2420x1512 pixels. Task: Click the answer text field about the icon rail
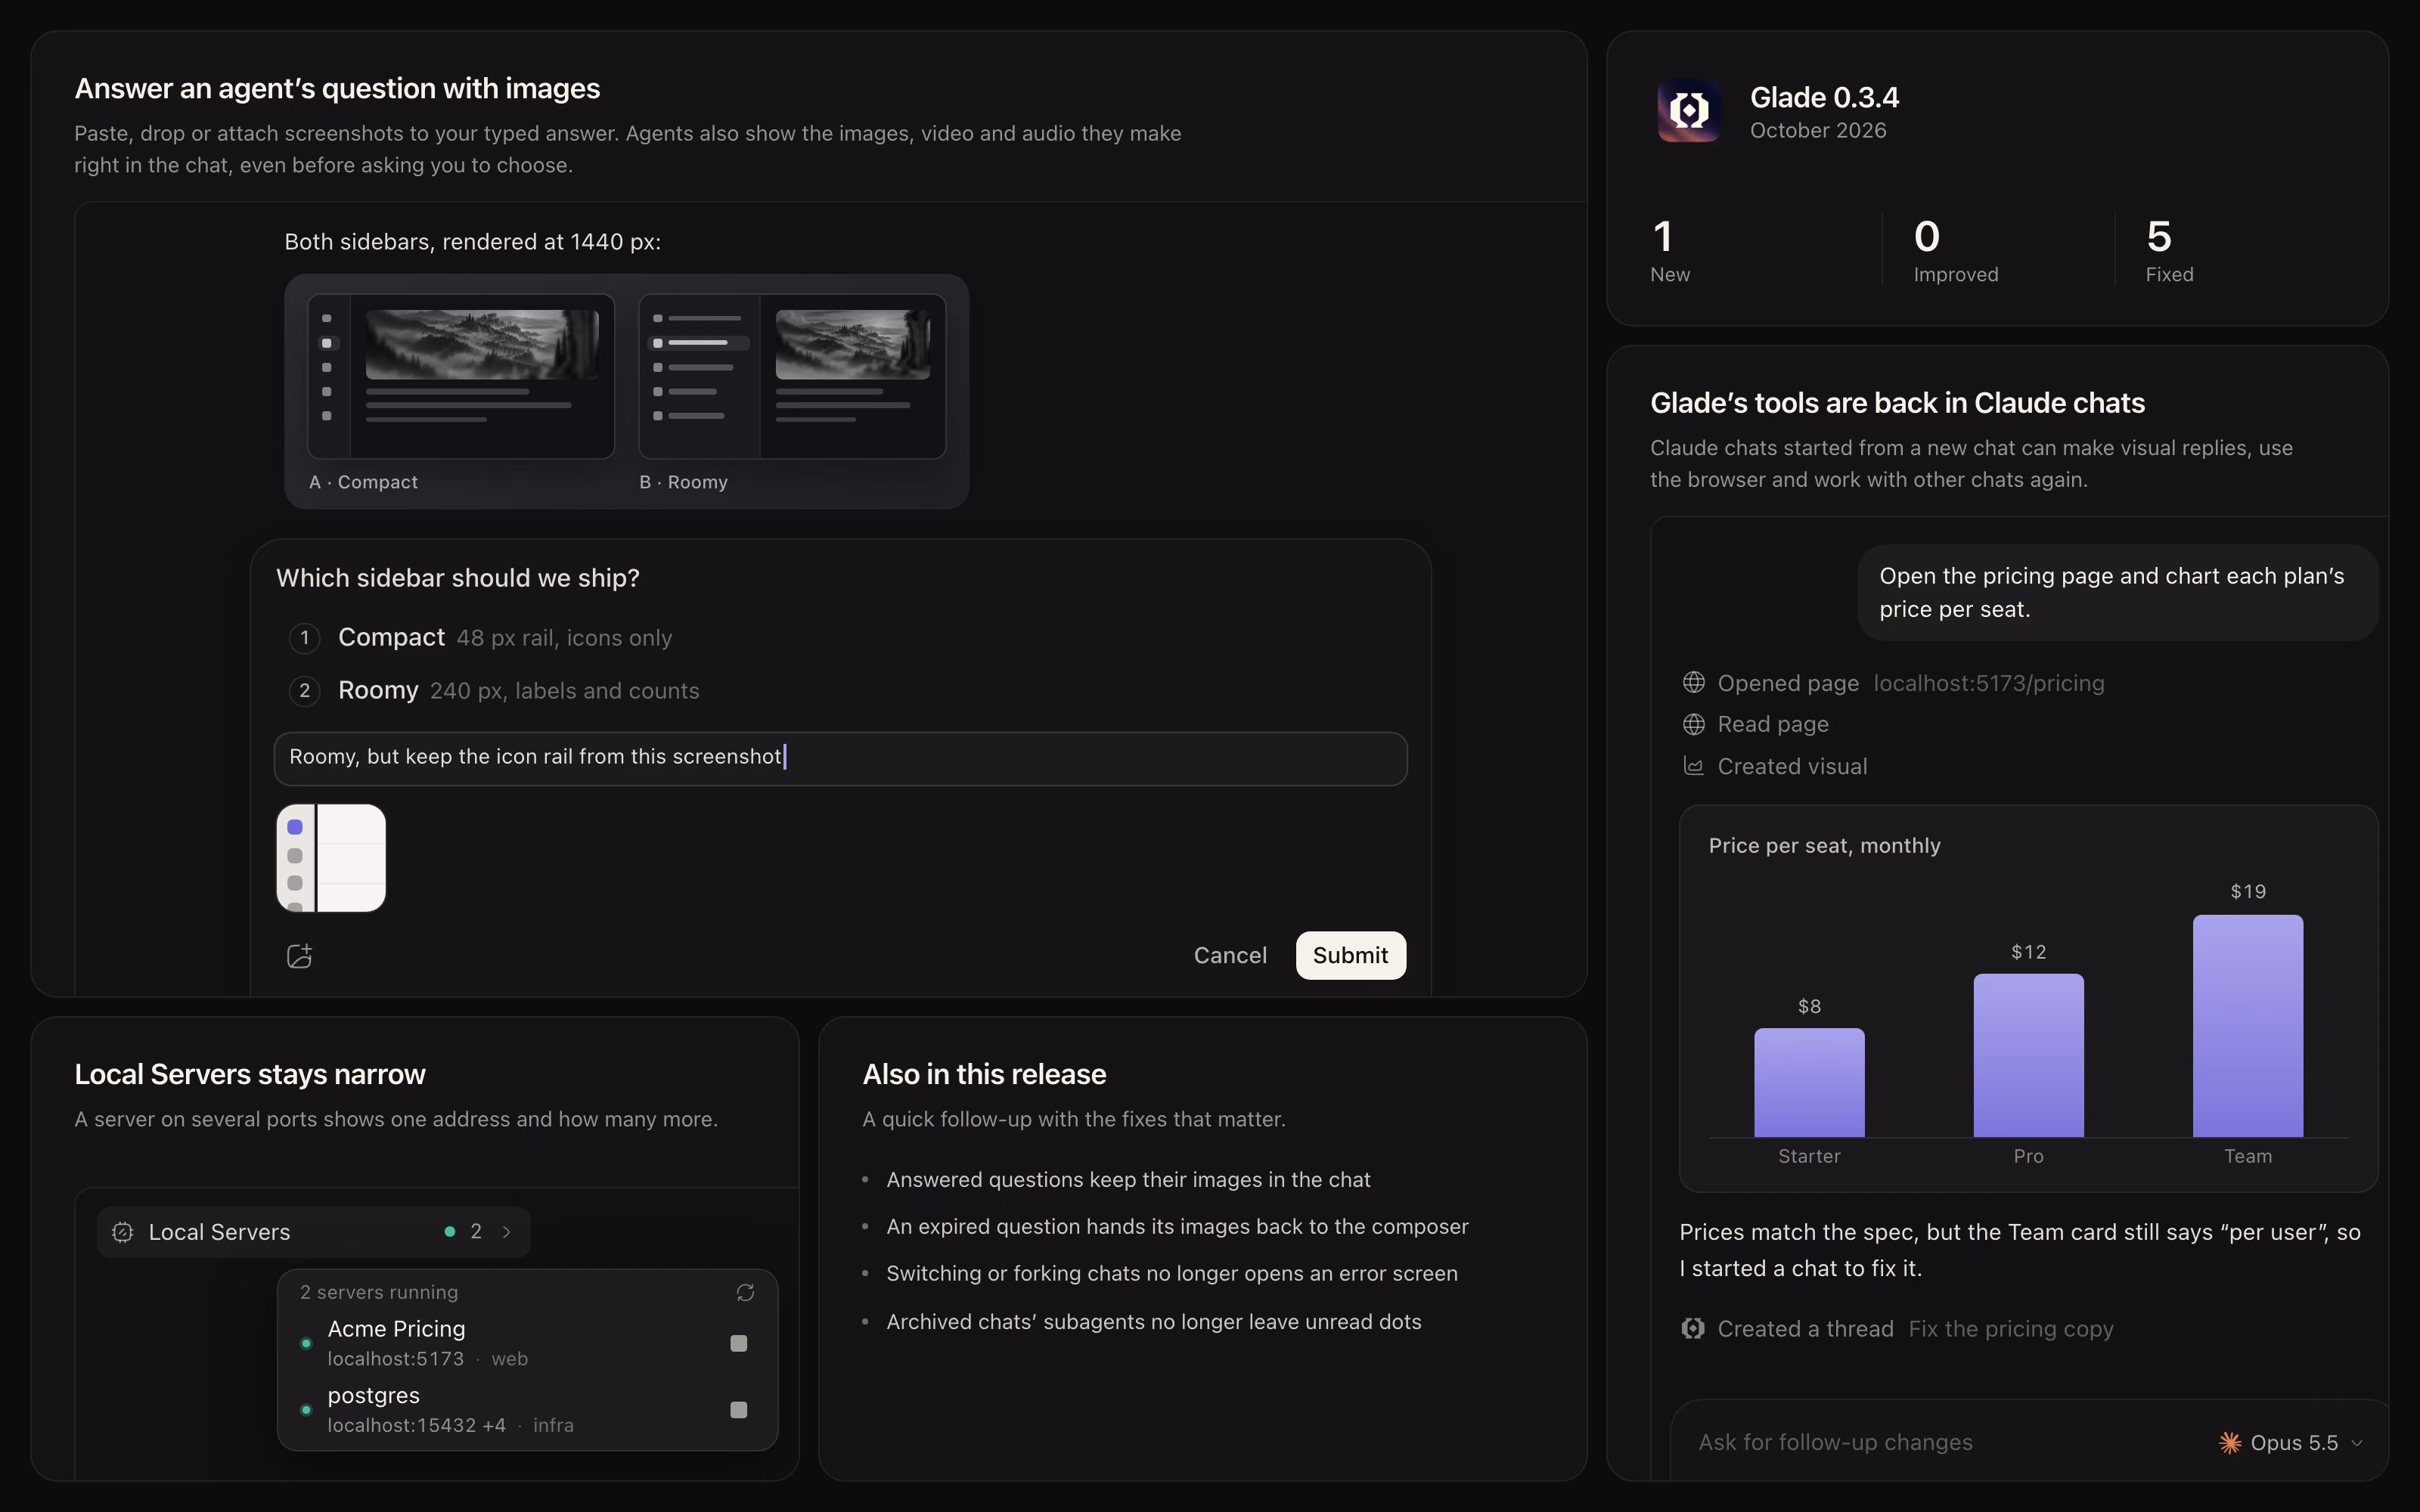(840, 758)
